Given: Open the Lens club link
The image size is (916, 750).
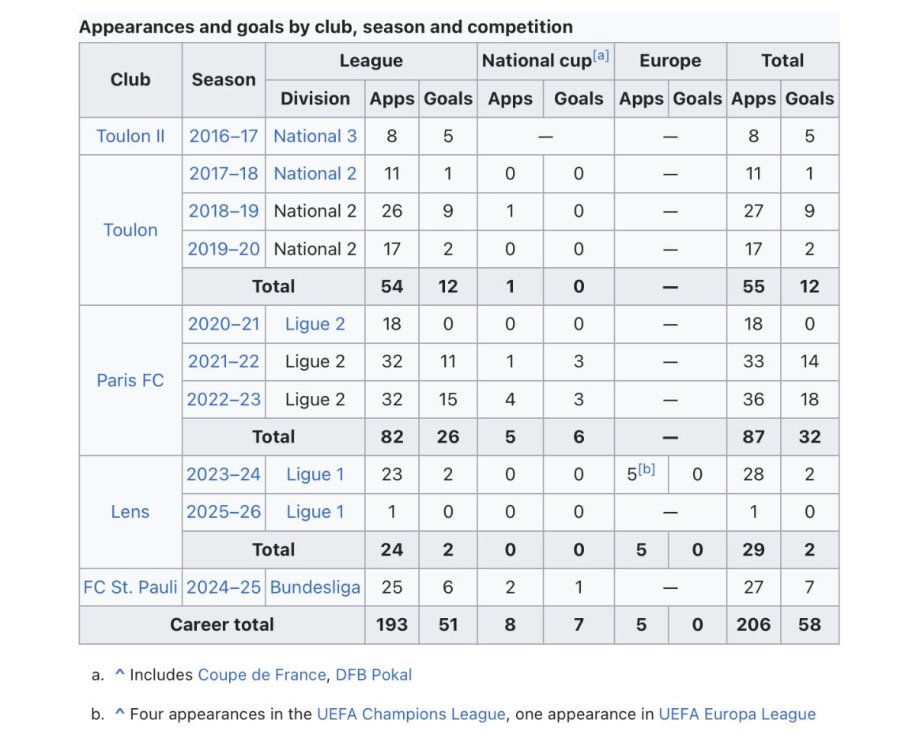Looking at the screenshot, I should point(130,512).
